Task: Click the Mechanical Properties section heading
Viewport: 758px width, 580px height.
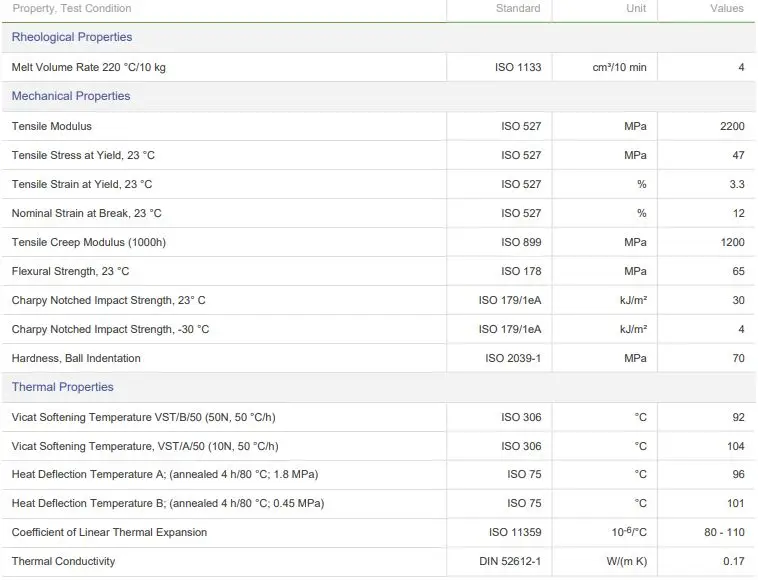Action: (x=71, y=96)
